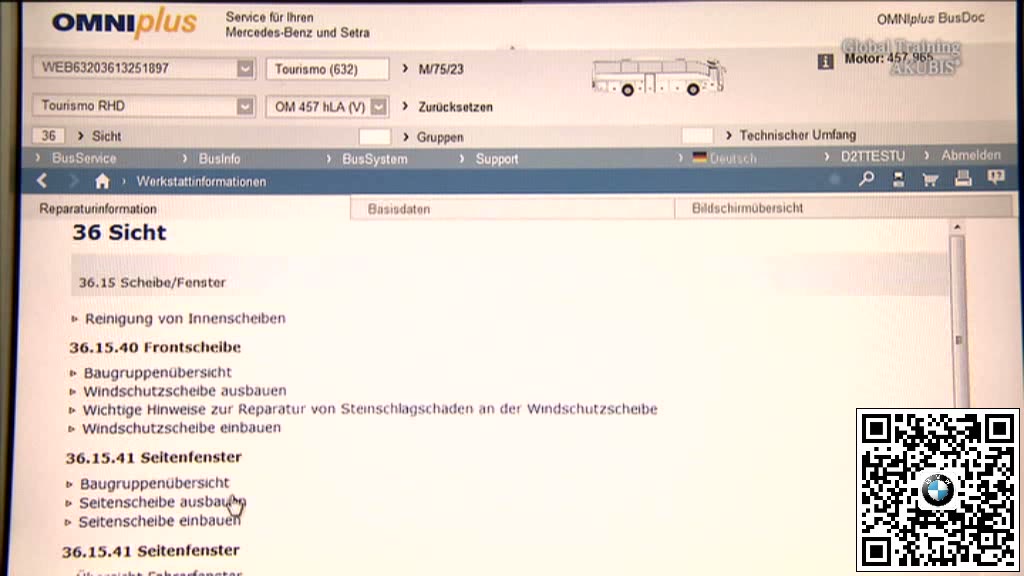Open the feedback speech bubble icon

coord(996,177)
